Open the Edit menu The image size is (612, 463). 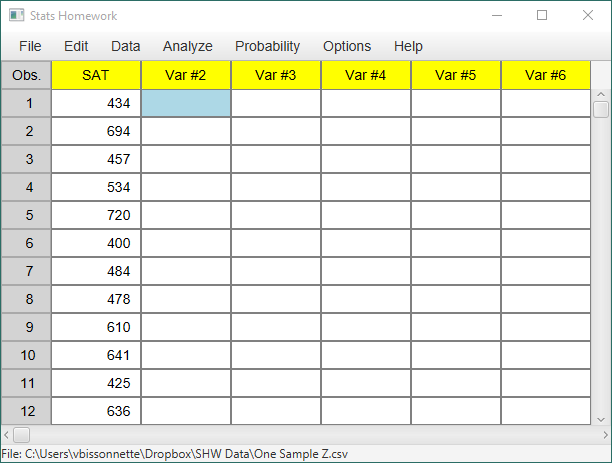coord(76,46)
